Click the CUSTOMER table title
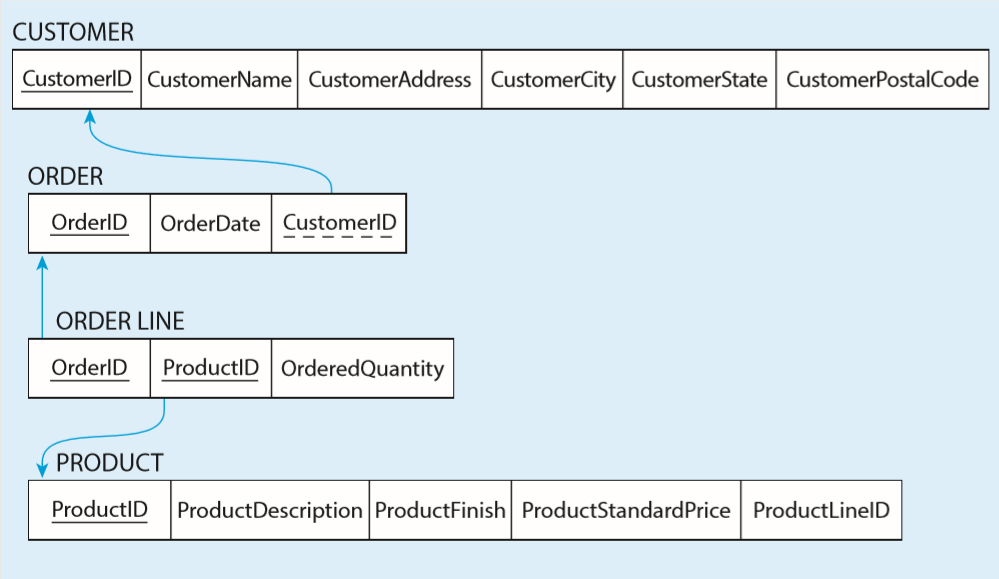The height and width of the screenshot is (579, 999). (x=73, y=32)
